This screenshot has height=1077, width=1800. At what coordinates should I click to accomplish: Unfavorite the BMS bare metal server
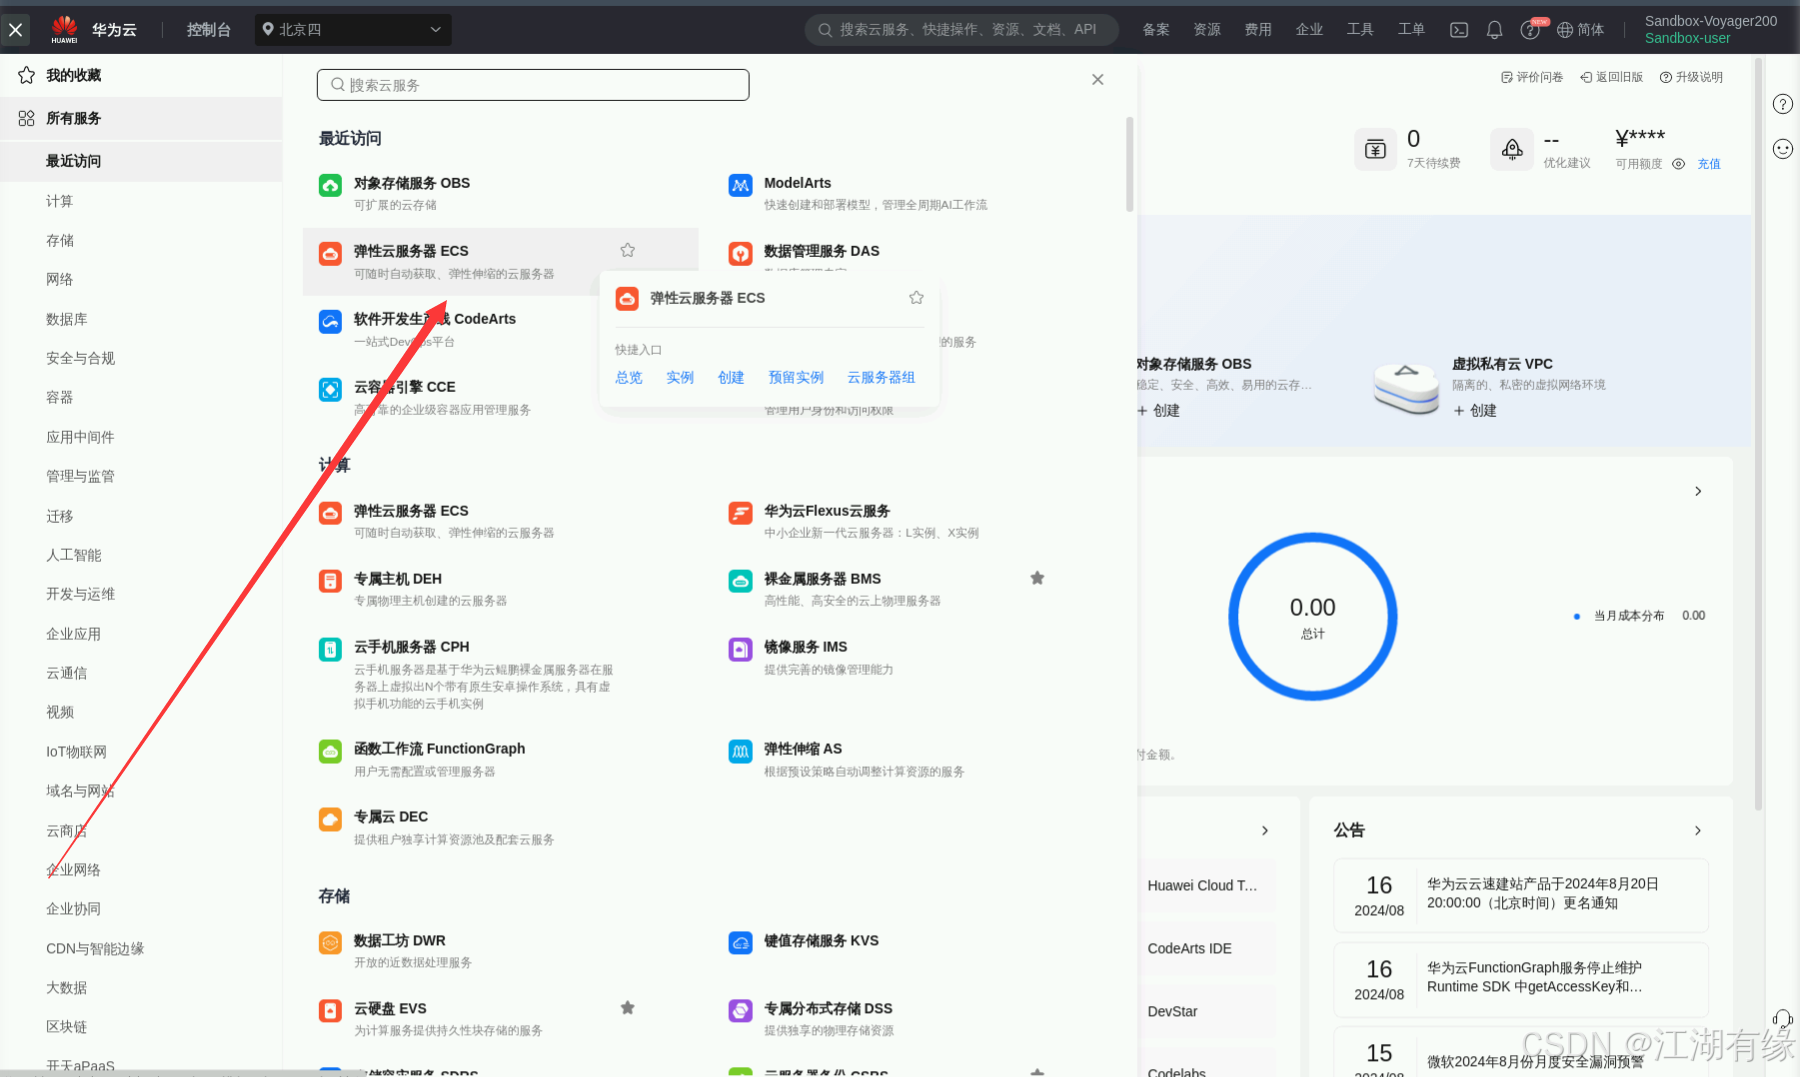click(1037, 578)
